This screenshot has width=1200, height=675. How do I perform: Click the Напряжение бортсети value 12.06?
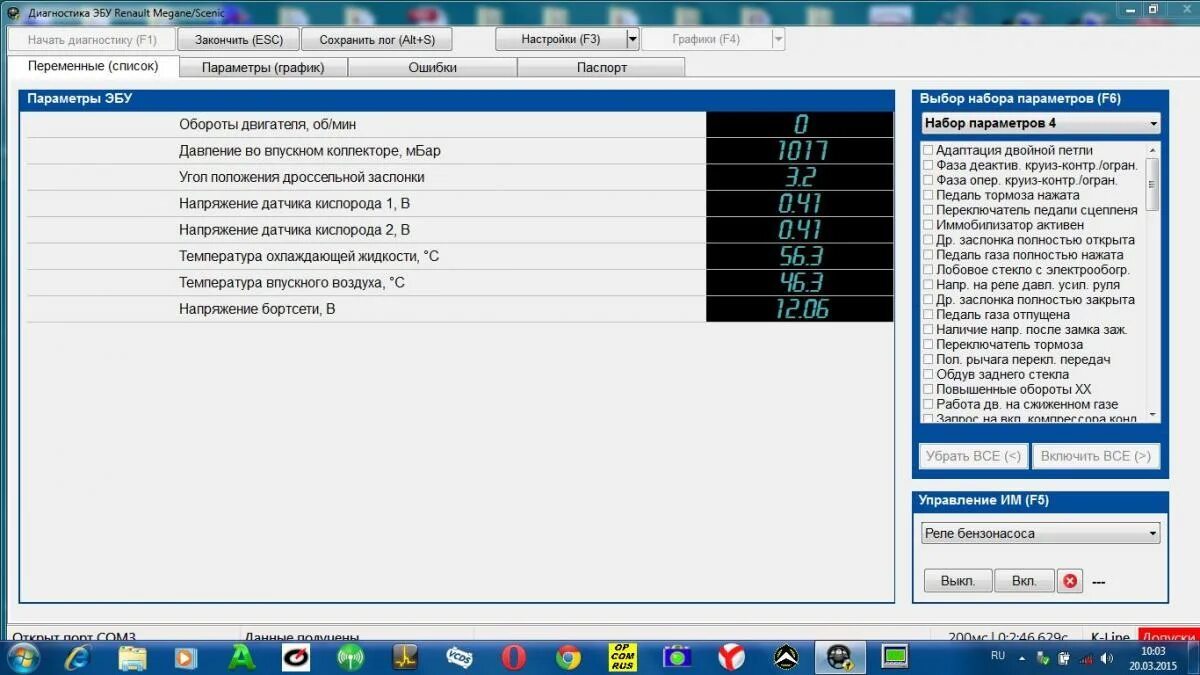[x=801, y=309]
